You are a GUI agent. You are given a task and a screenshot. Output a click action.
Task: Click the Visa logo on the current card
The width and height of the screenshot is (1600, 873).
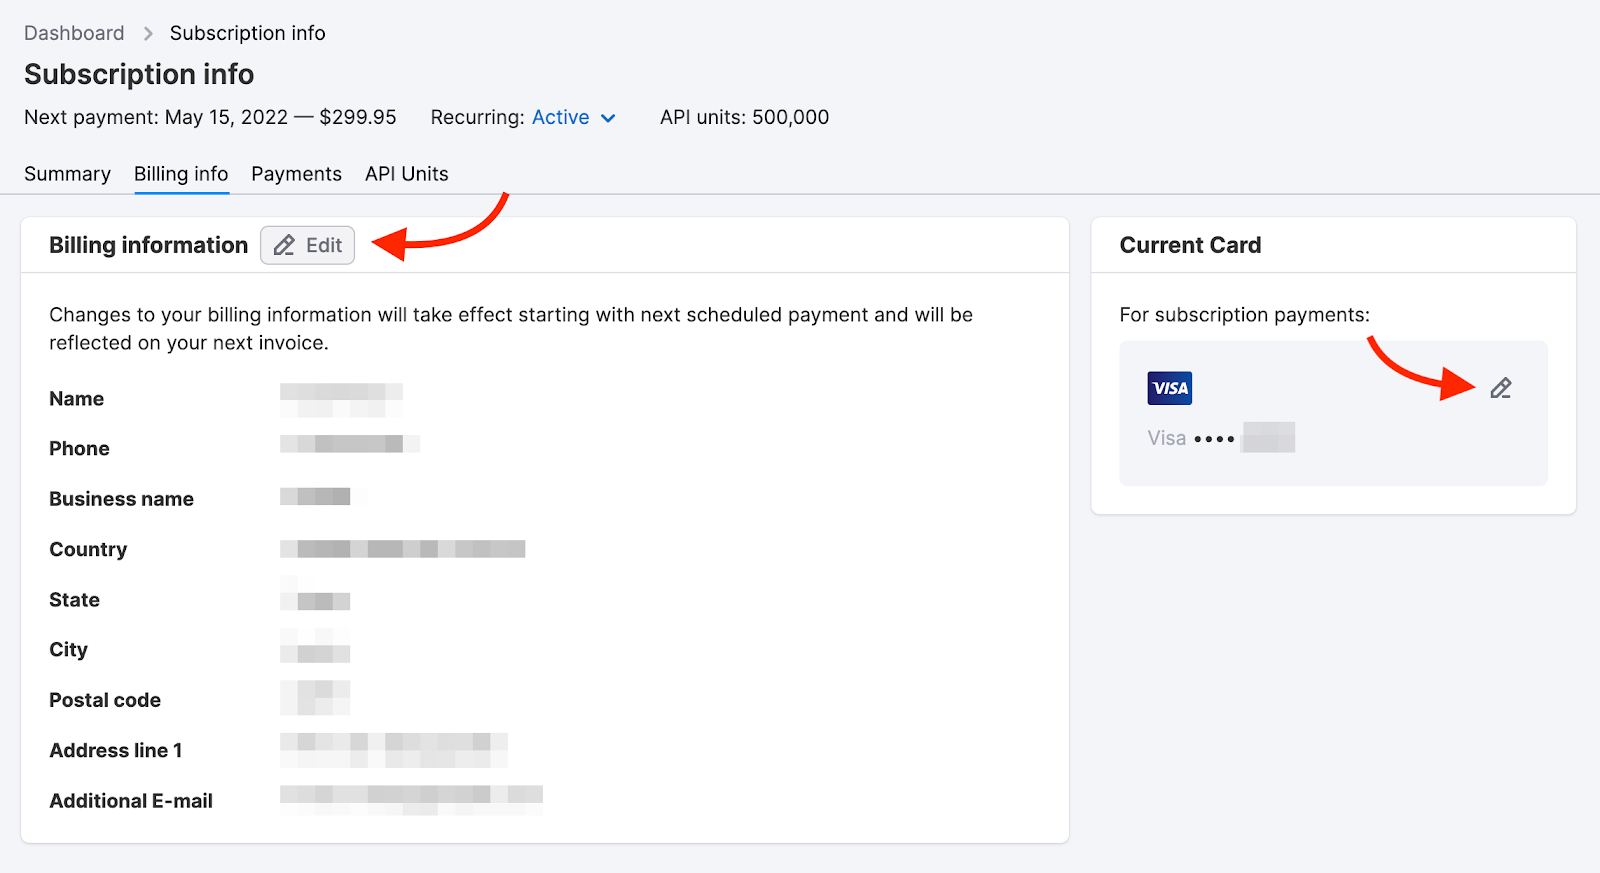point(1169,388)
